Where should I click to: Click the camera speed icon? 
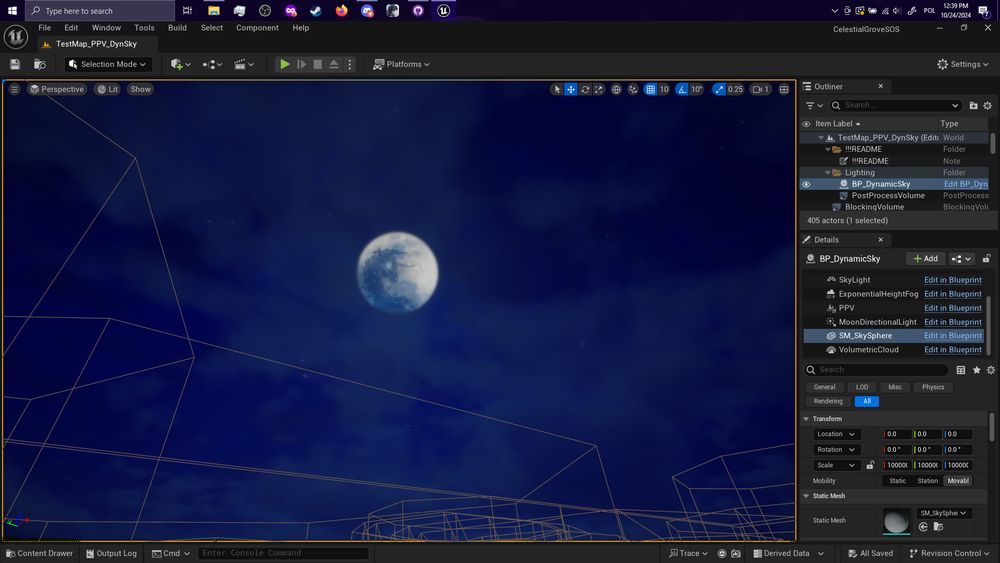(761, 89)
